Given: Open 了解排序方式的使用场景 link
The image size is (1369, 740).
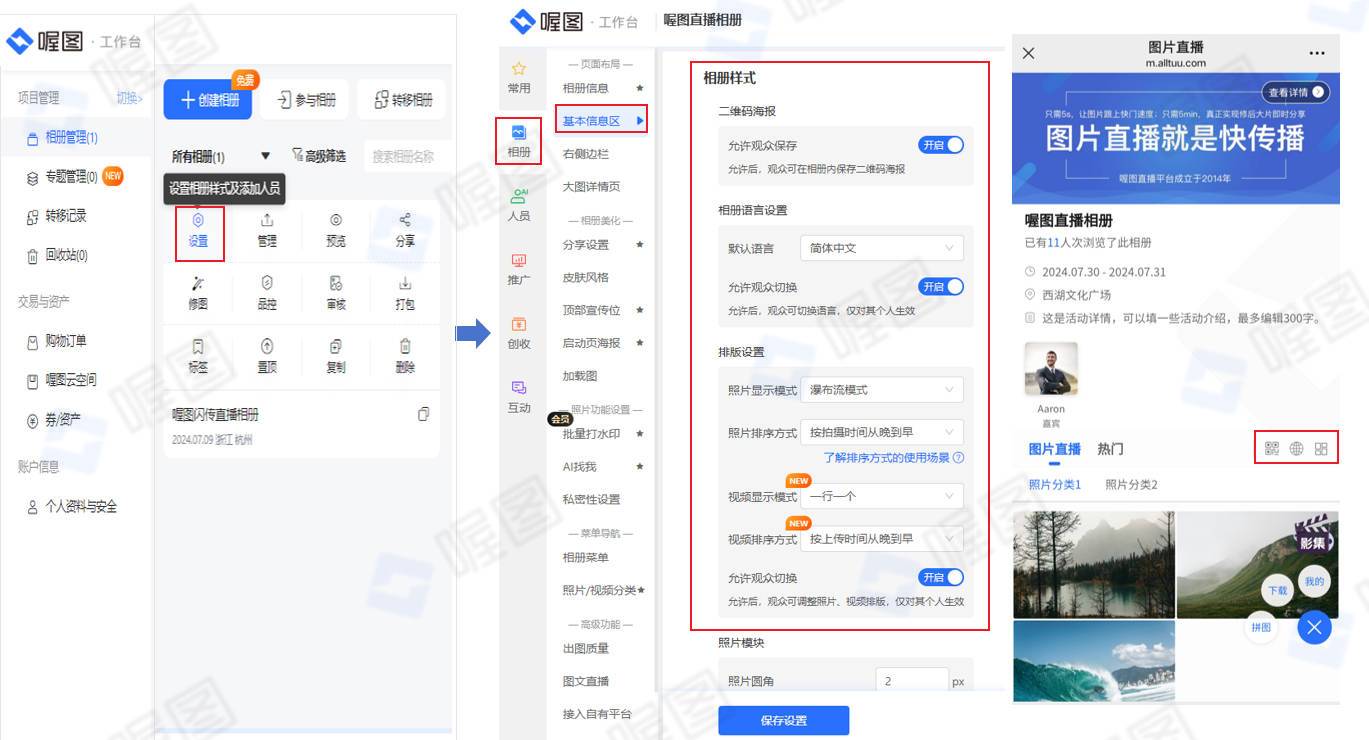Looking at the screenshot, I should (893, 457).
